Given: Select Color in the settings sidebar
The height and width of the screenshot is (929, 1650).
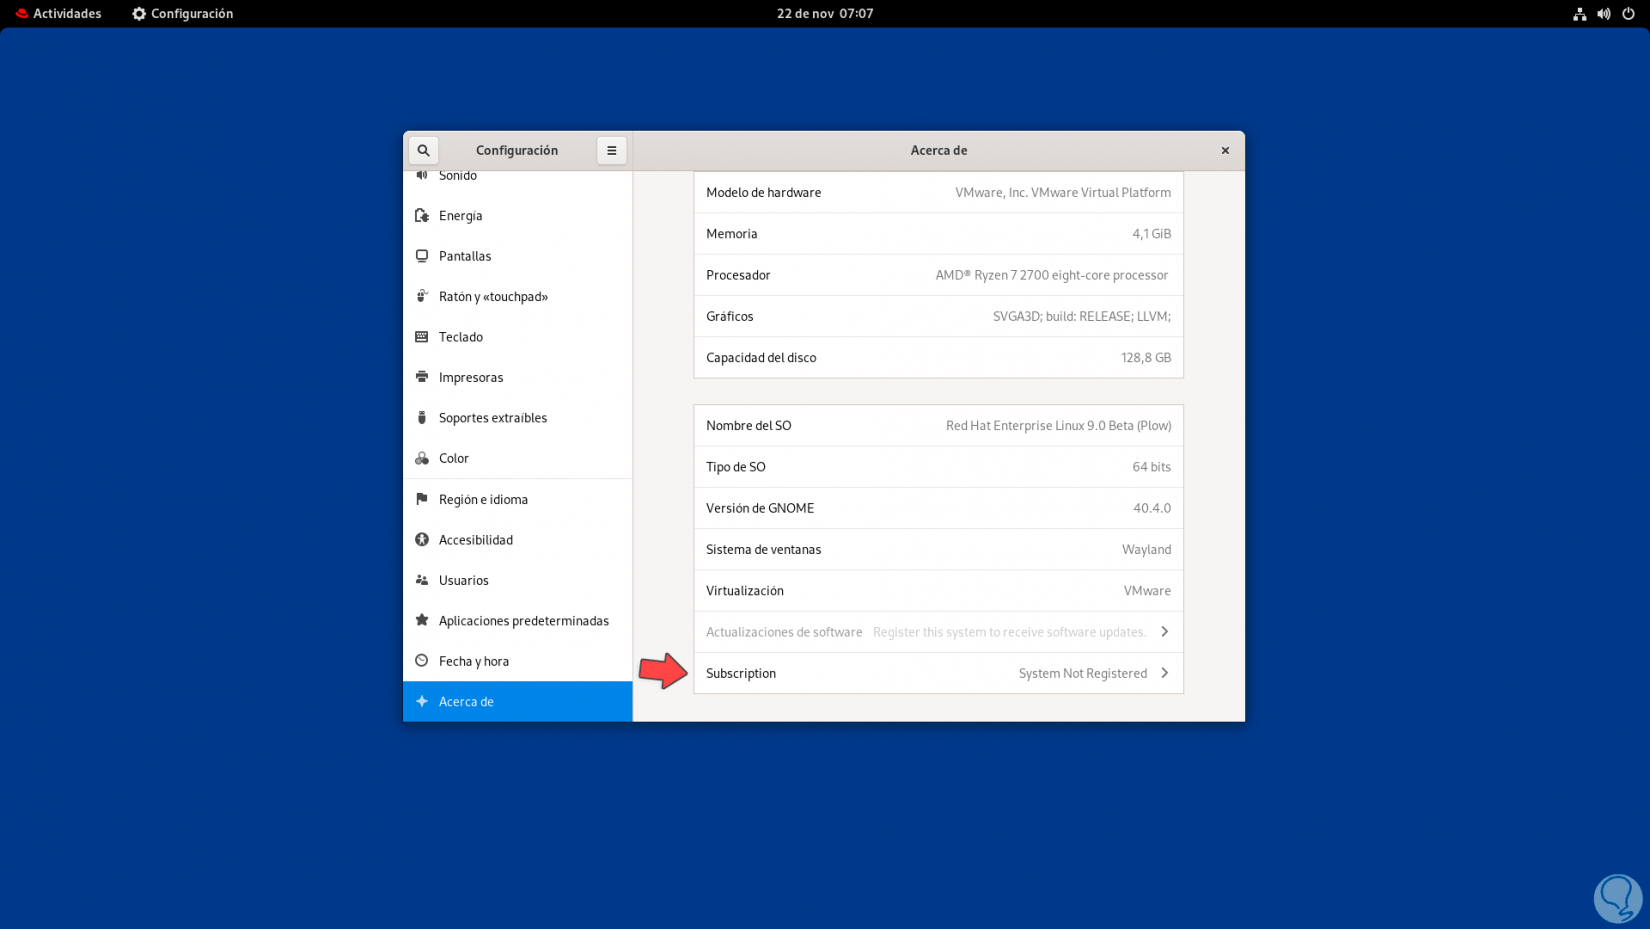Looking at the screenshot, I should (x=518, y=459).
